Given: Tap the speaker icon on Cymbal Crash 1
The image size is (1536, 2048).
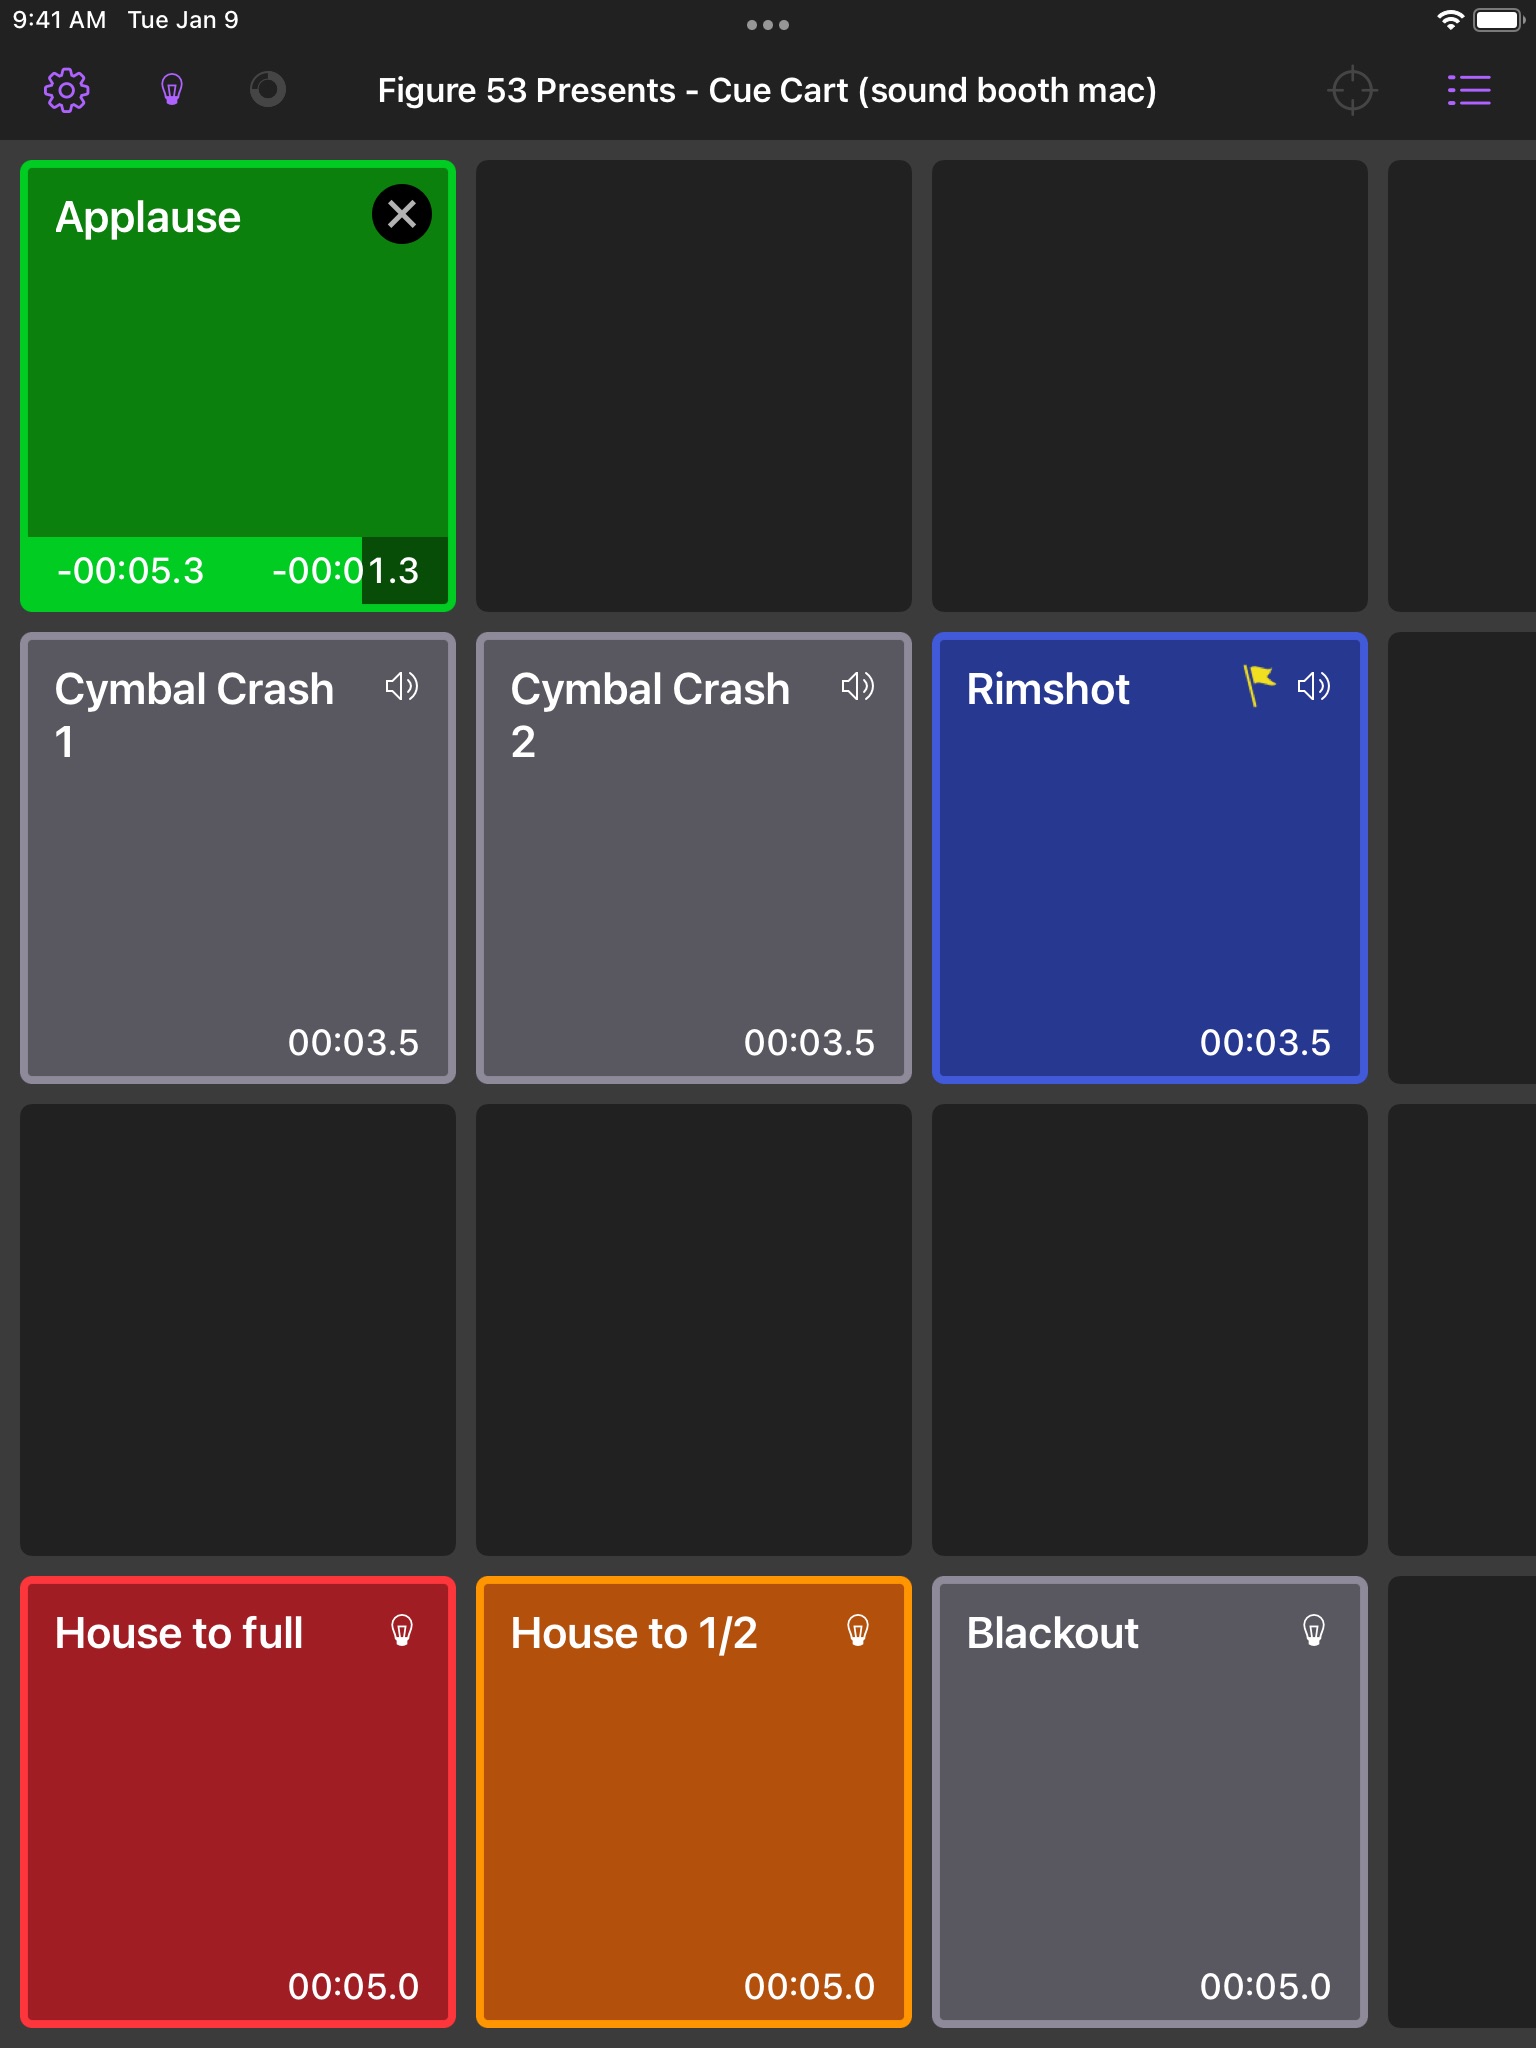Looking at the screenshot, I should (402, 686).
